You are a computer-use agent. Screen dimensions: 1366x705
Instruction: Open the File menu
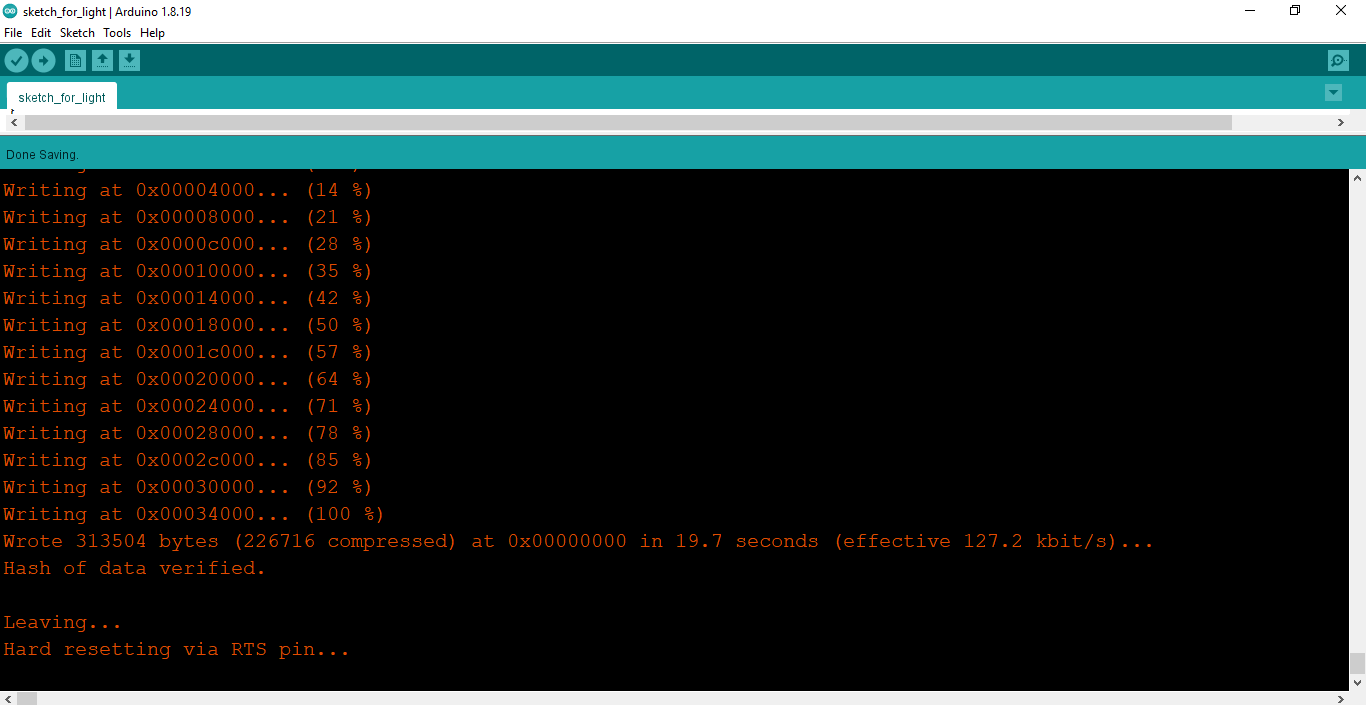pos(13,32)
